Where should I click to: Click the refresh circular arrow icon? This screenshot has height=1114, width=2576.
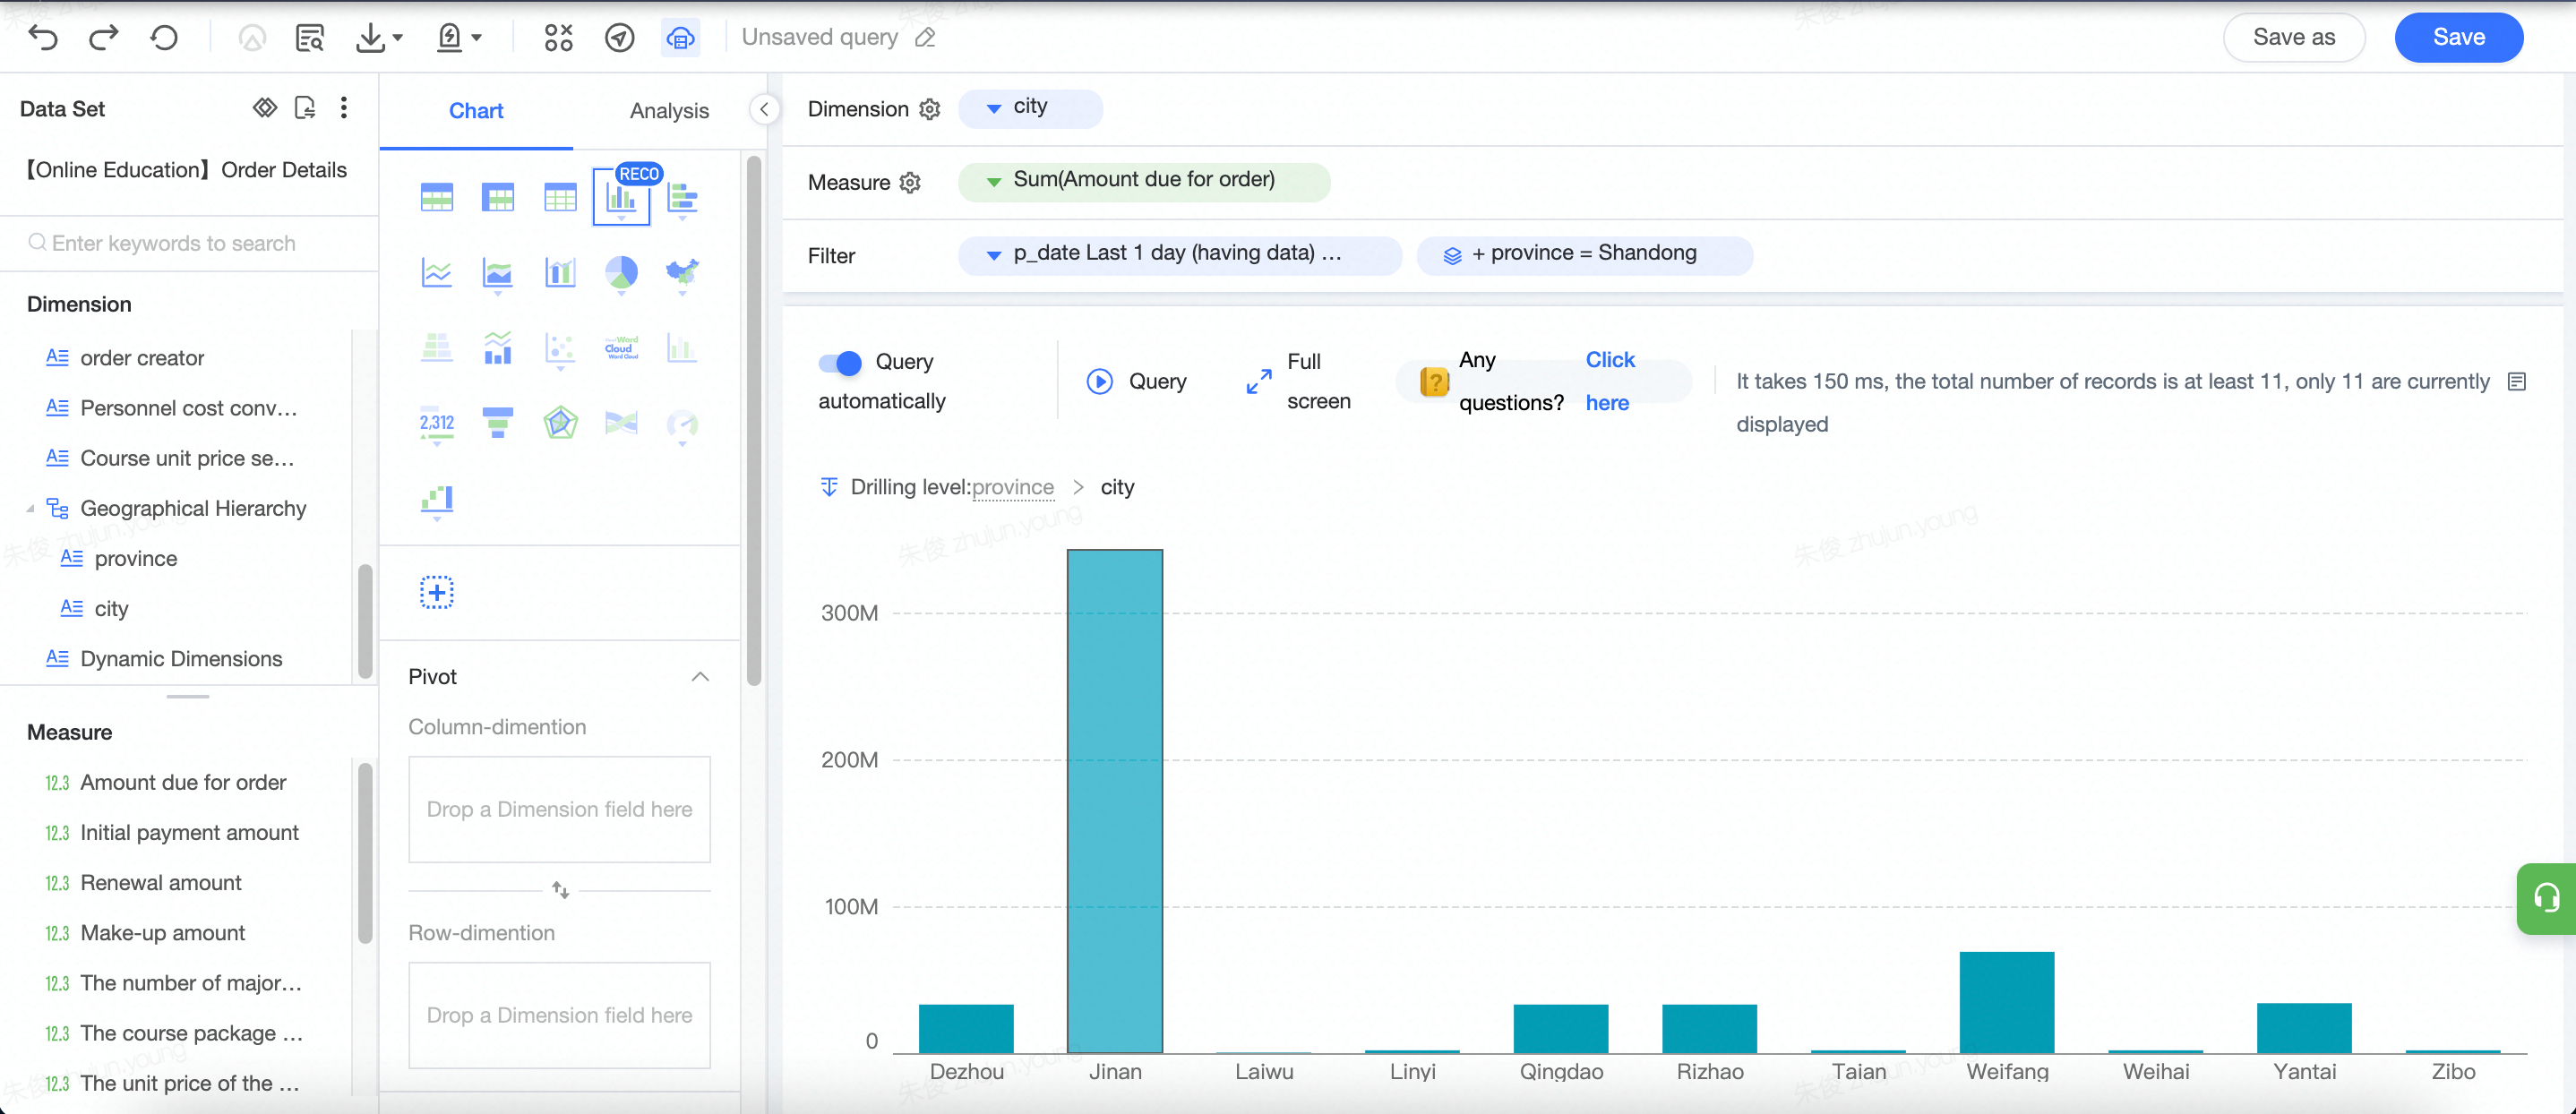[x=164, y=38]
